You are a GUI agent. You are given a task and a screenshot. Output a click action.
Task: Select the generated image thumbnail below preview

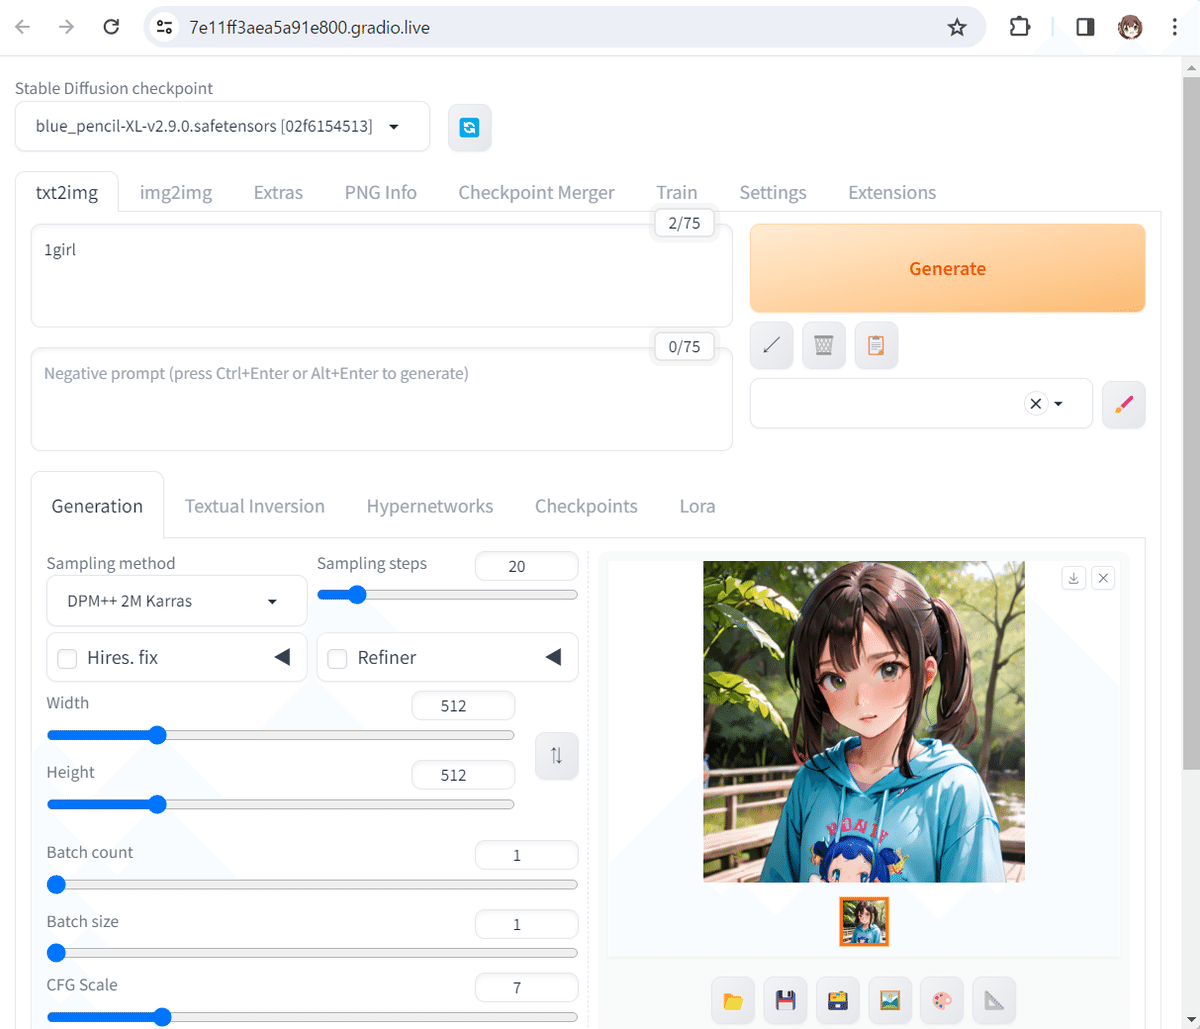(x=864, y=922)
